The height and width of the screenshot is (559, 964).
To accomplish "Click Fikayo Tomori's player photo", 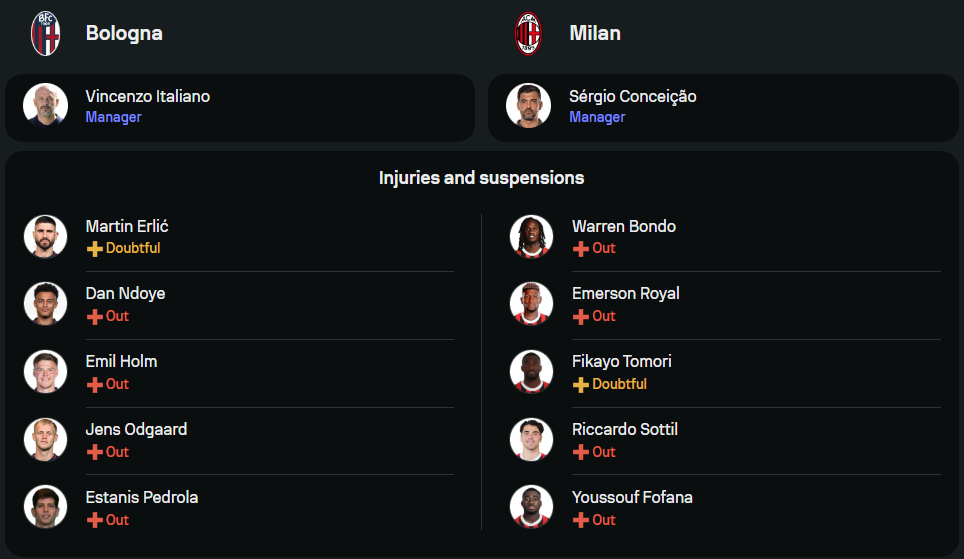I will [531, 372].
